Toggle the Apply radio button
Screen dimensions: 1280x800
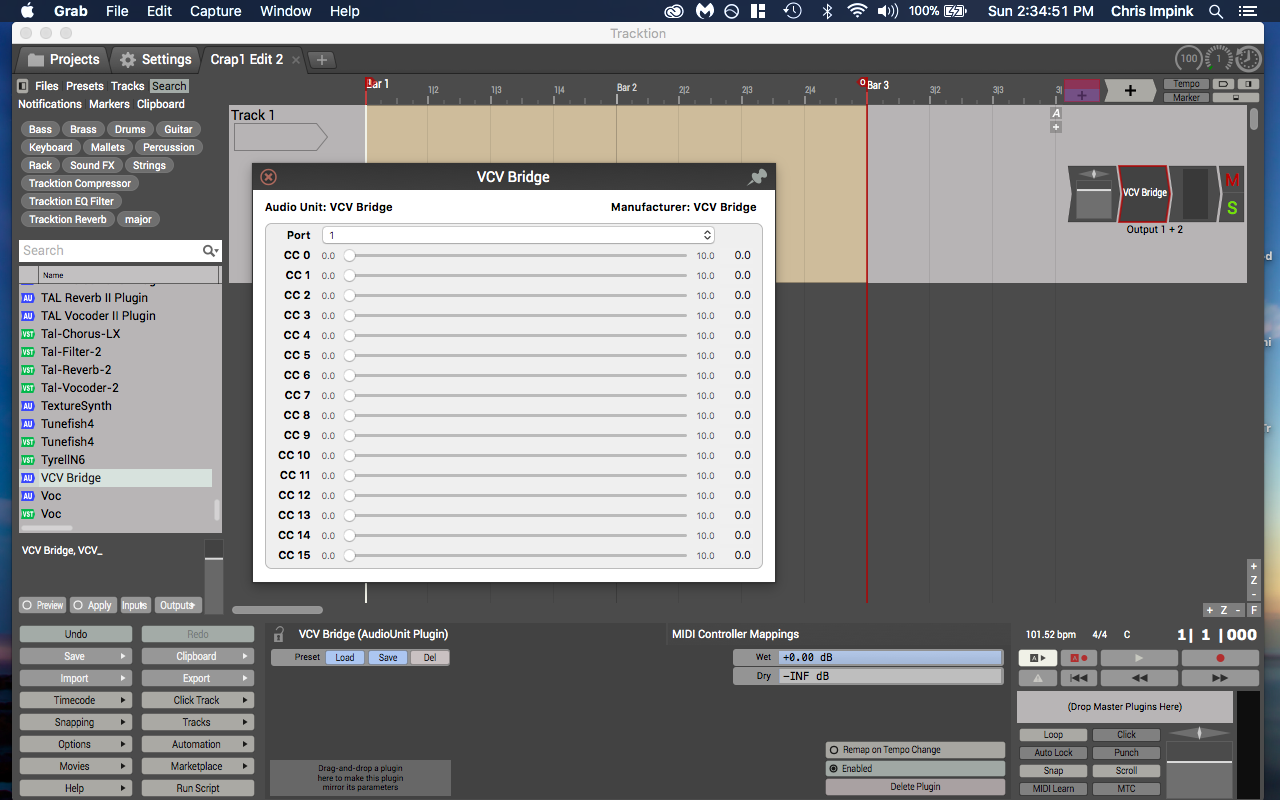click(93, 605)
